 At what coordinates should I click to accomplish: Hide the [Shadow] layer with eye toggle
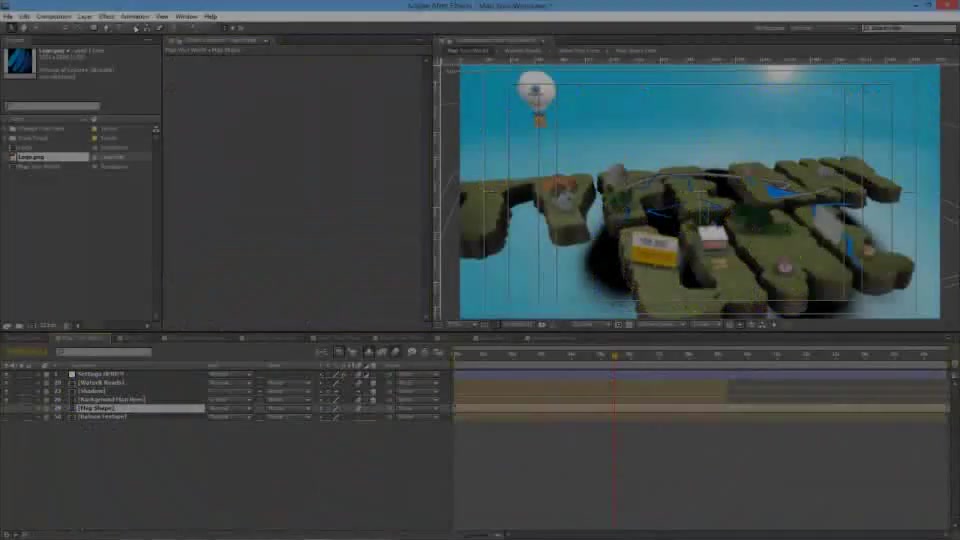(6, 391)
